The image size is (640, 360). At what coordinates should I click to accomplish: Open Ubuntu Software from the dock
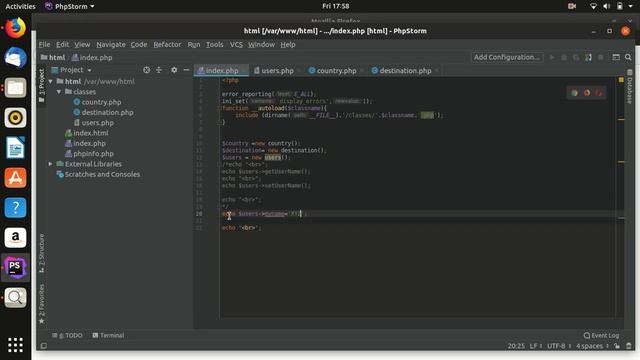(x=16, y=178)
